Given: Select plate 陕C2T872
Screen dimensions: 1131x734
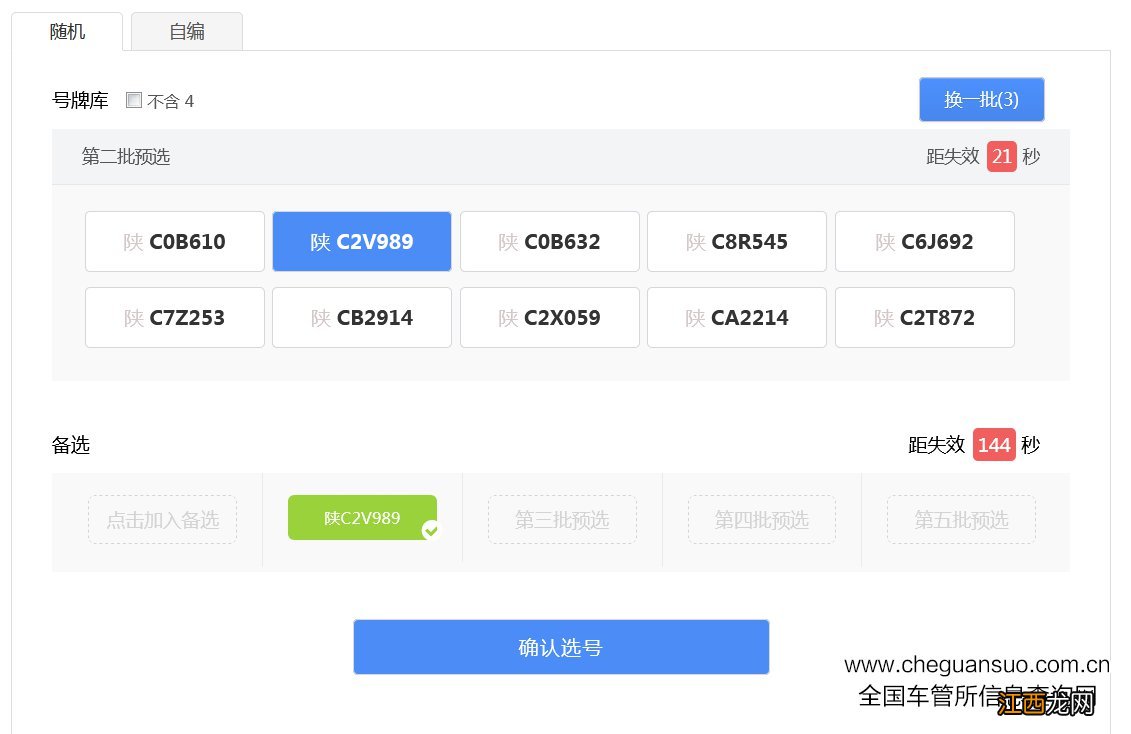Looking at the screenshot, I should pyautogui.click(x=924, y=317).
